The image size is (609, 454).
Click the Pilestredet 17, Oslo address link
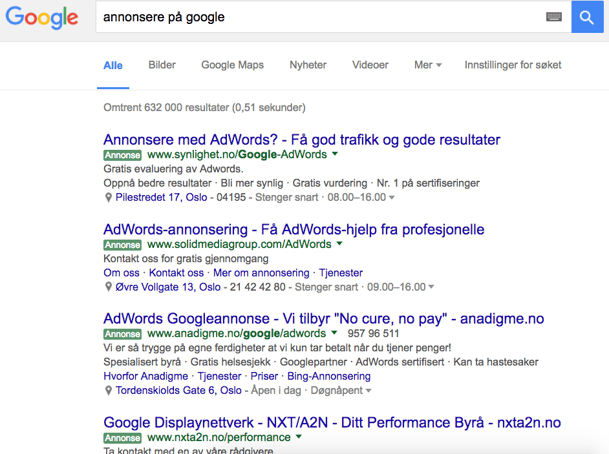[x=161, y=197]
